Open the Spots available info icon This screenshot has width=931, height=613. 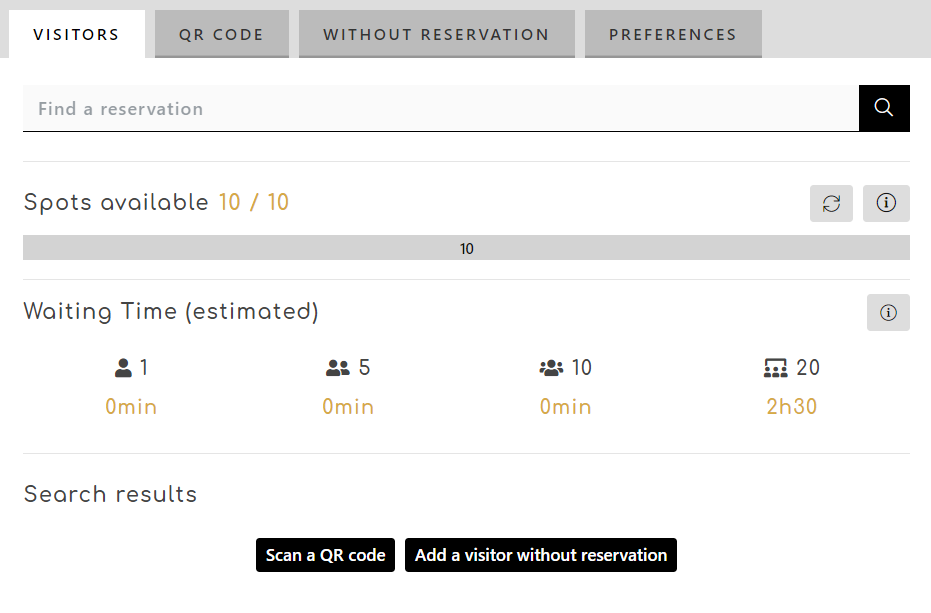tap(886, 203)
